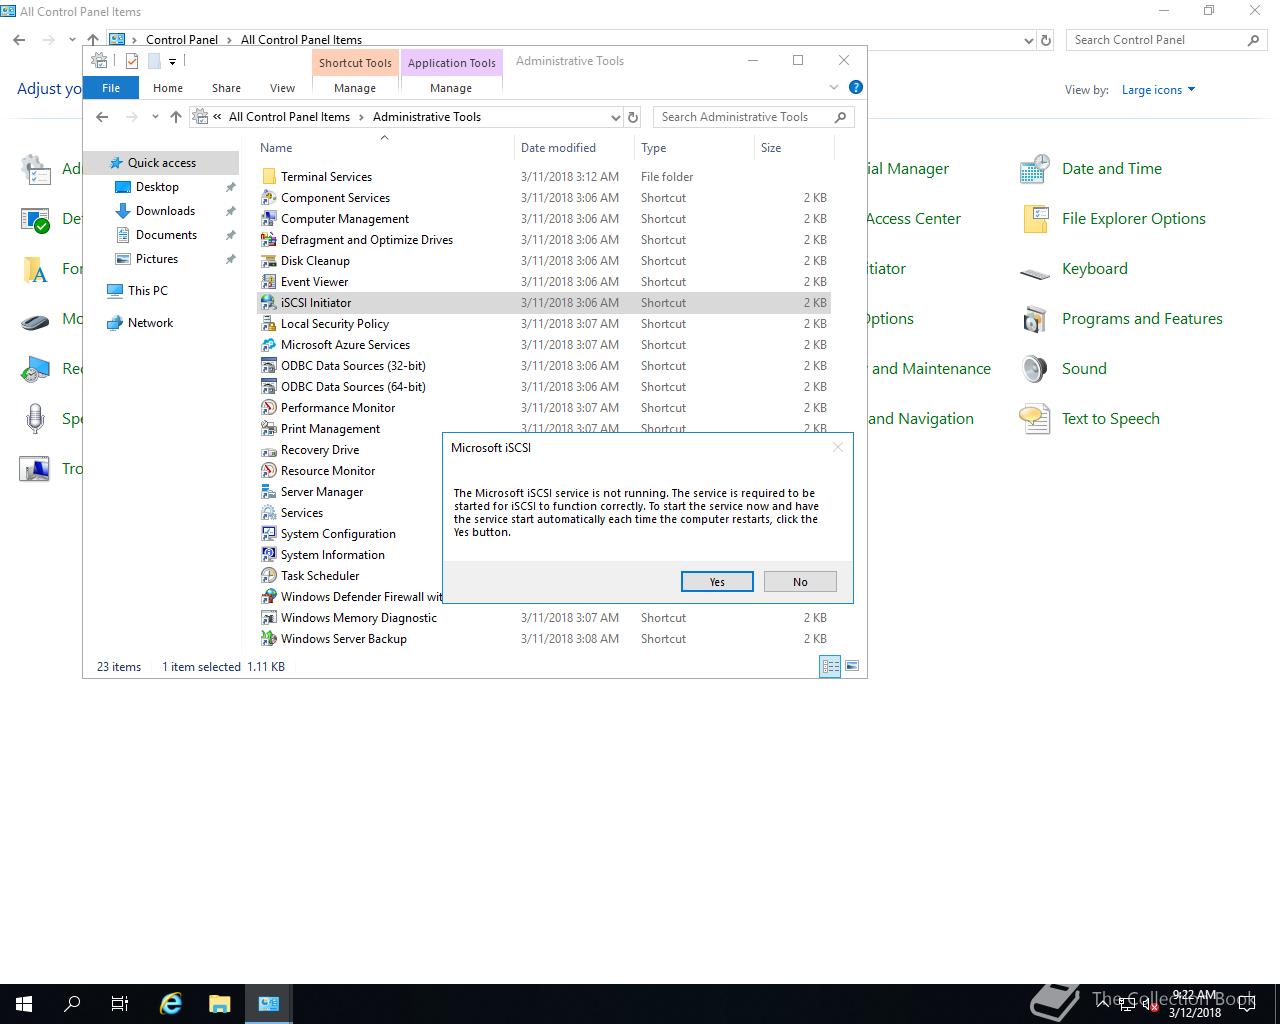Select the Terminal Services folder icon
The height and width of the screenshot is (1024, 1280).
pyautogui.click(x=268, y=177)
